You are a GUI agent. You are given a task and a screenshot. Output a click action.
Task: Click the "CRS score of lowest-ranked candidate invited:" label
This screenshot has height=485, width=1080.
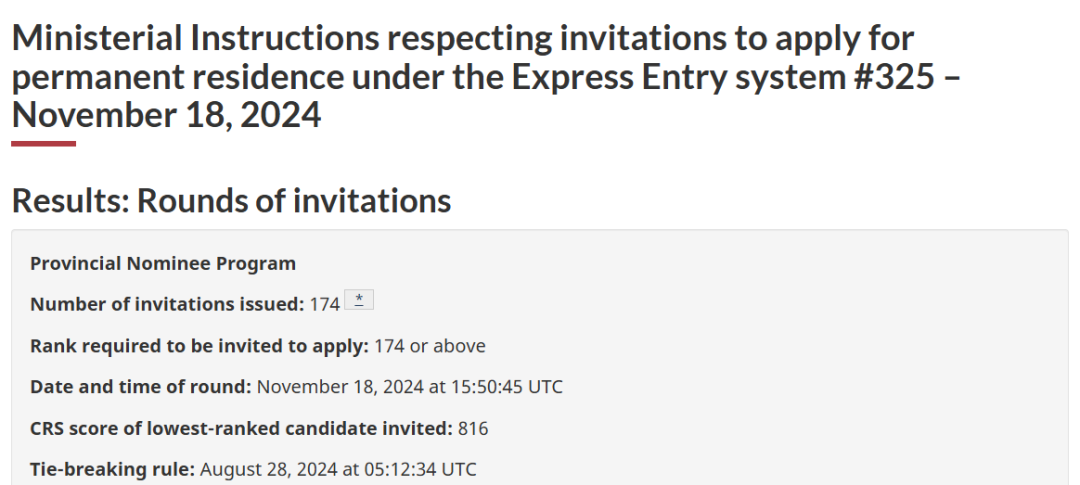(x=241, y=428)
